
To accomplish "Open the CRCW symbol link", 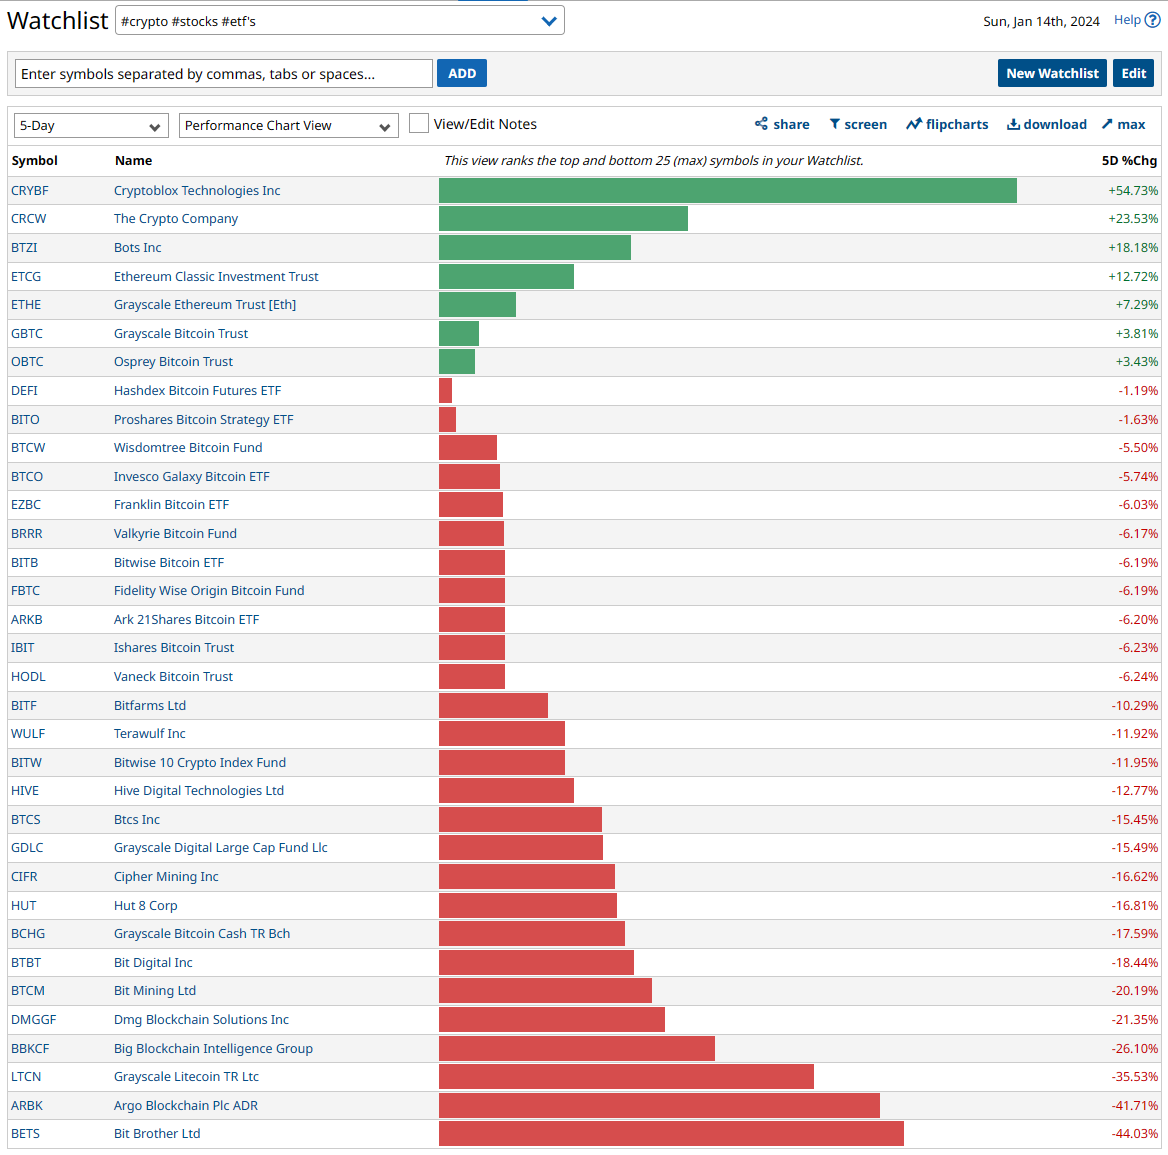I will 28,219.
